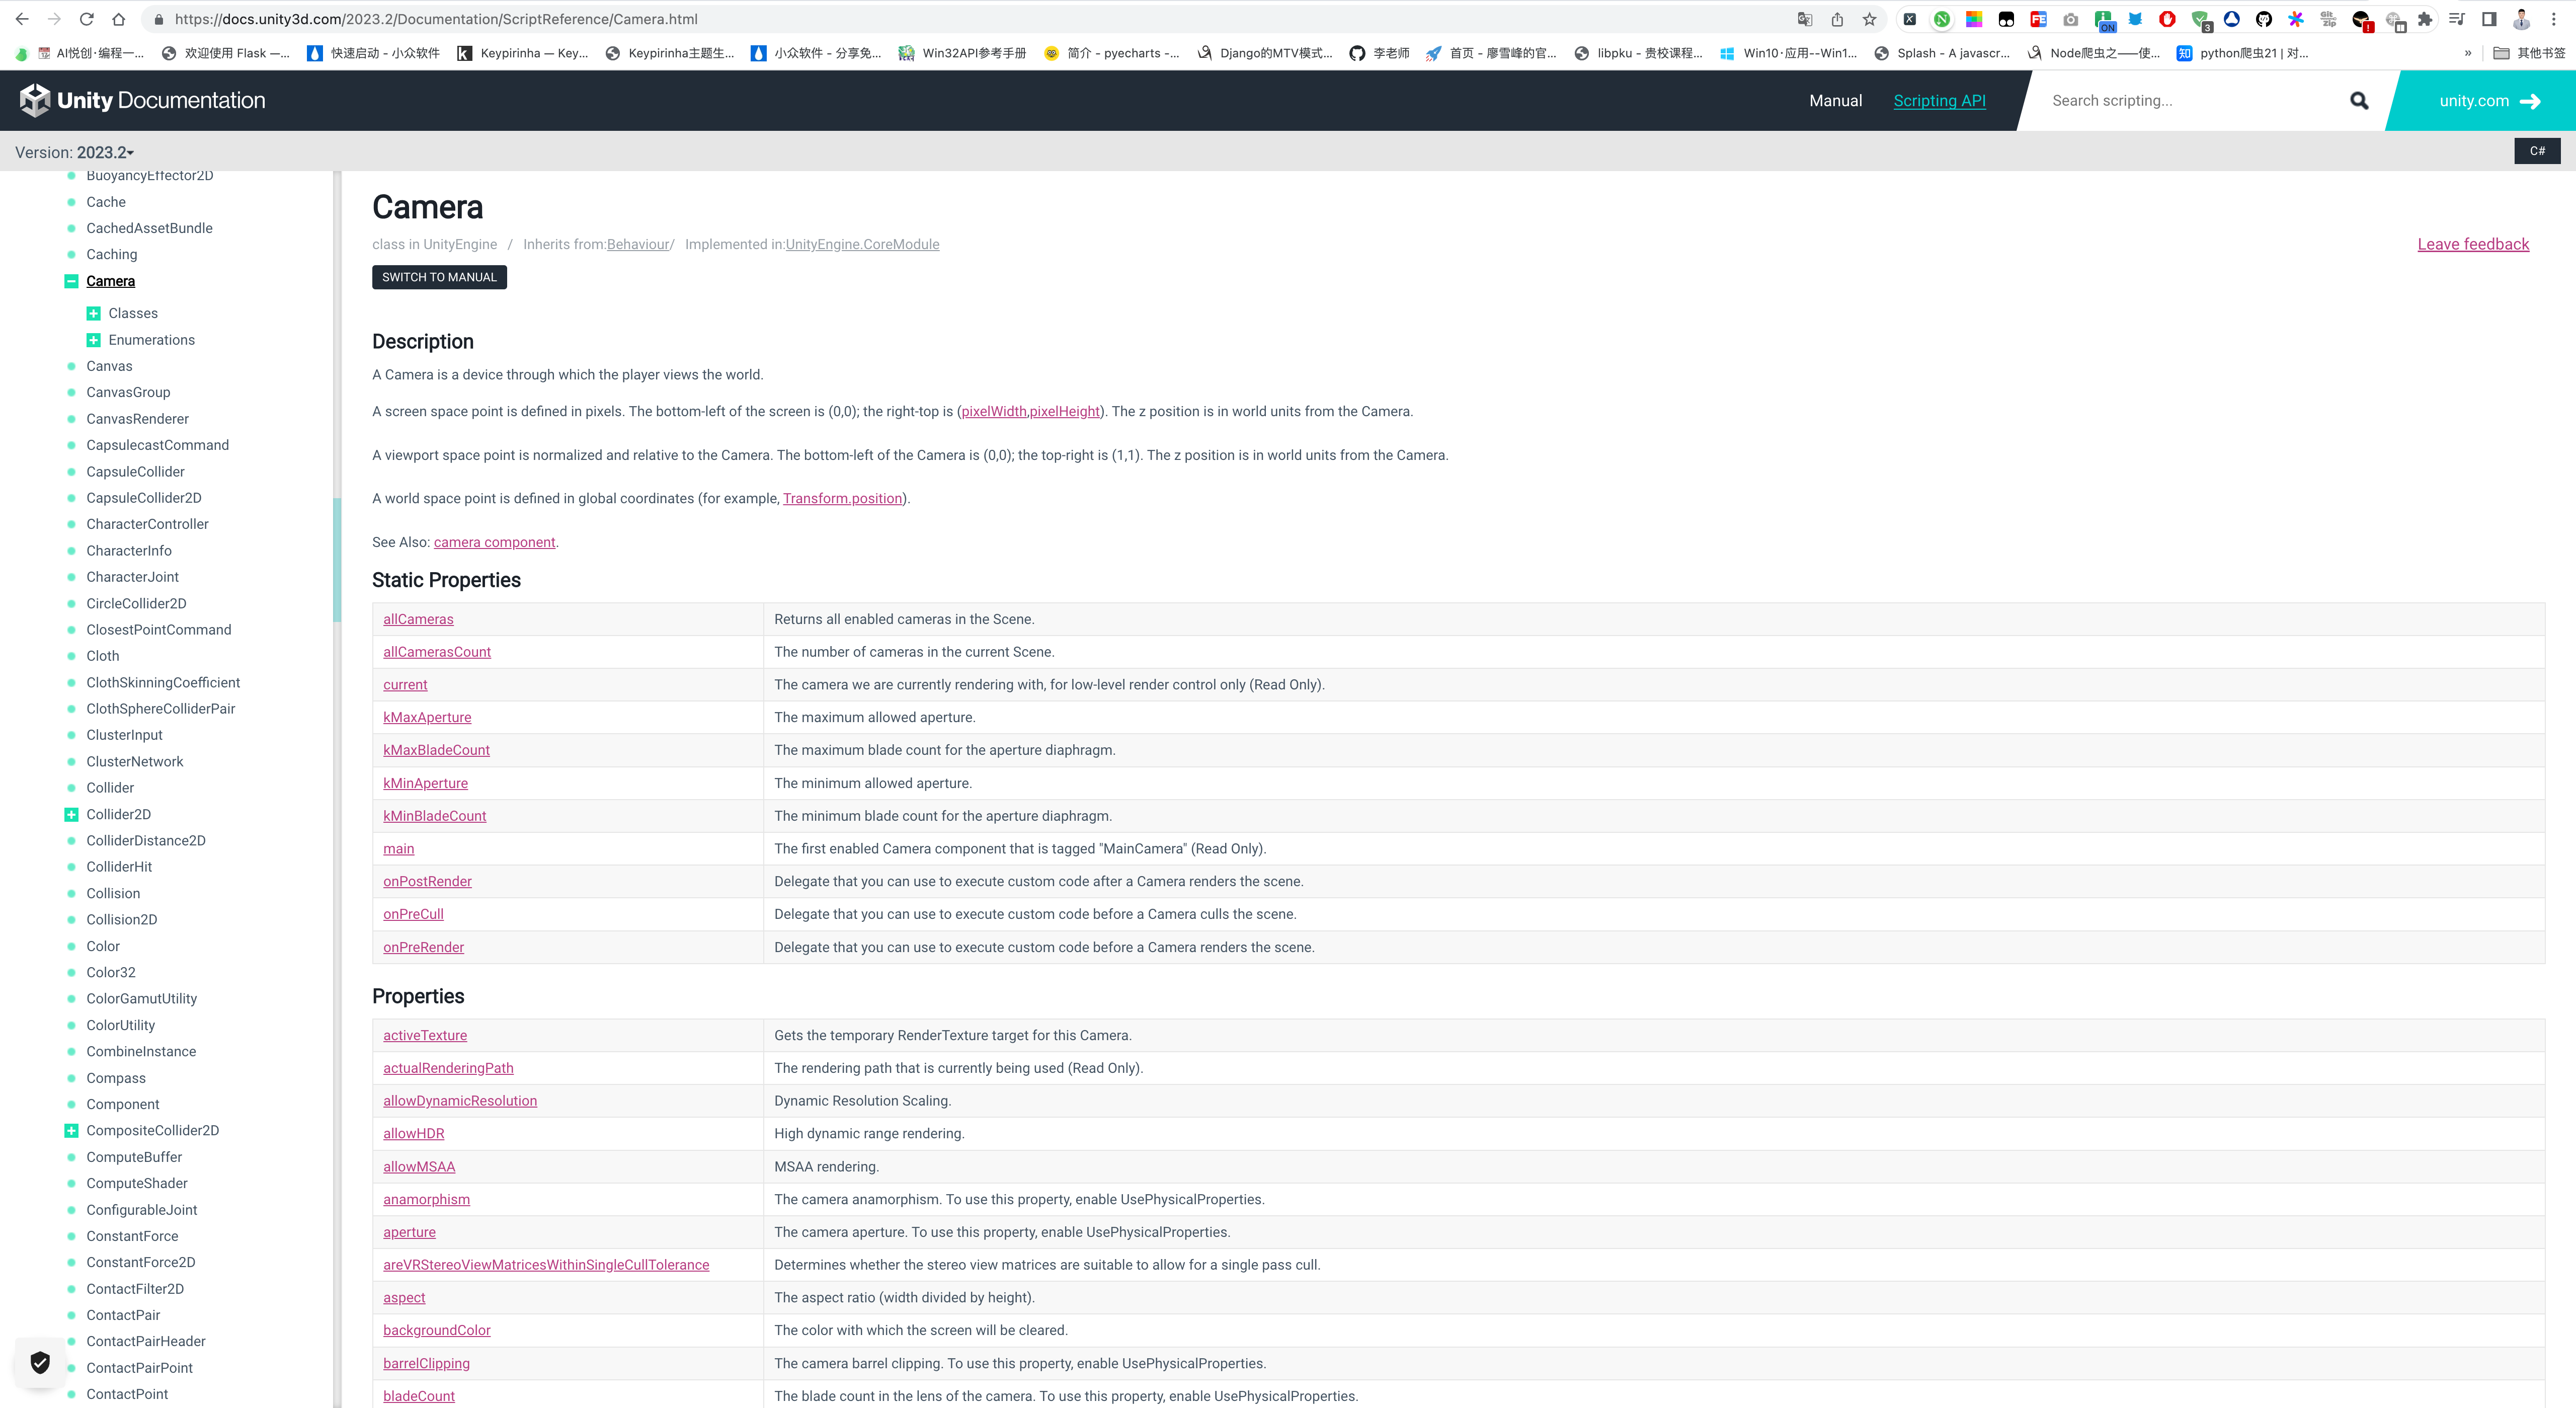Expand the Collider2D tree node
2576x1408 pixels.
(71, 814)
